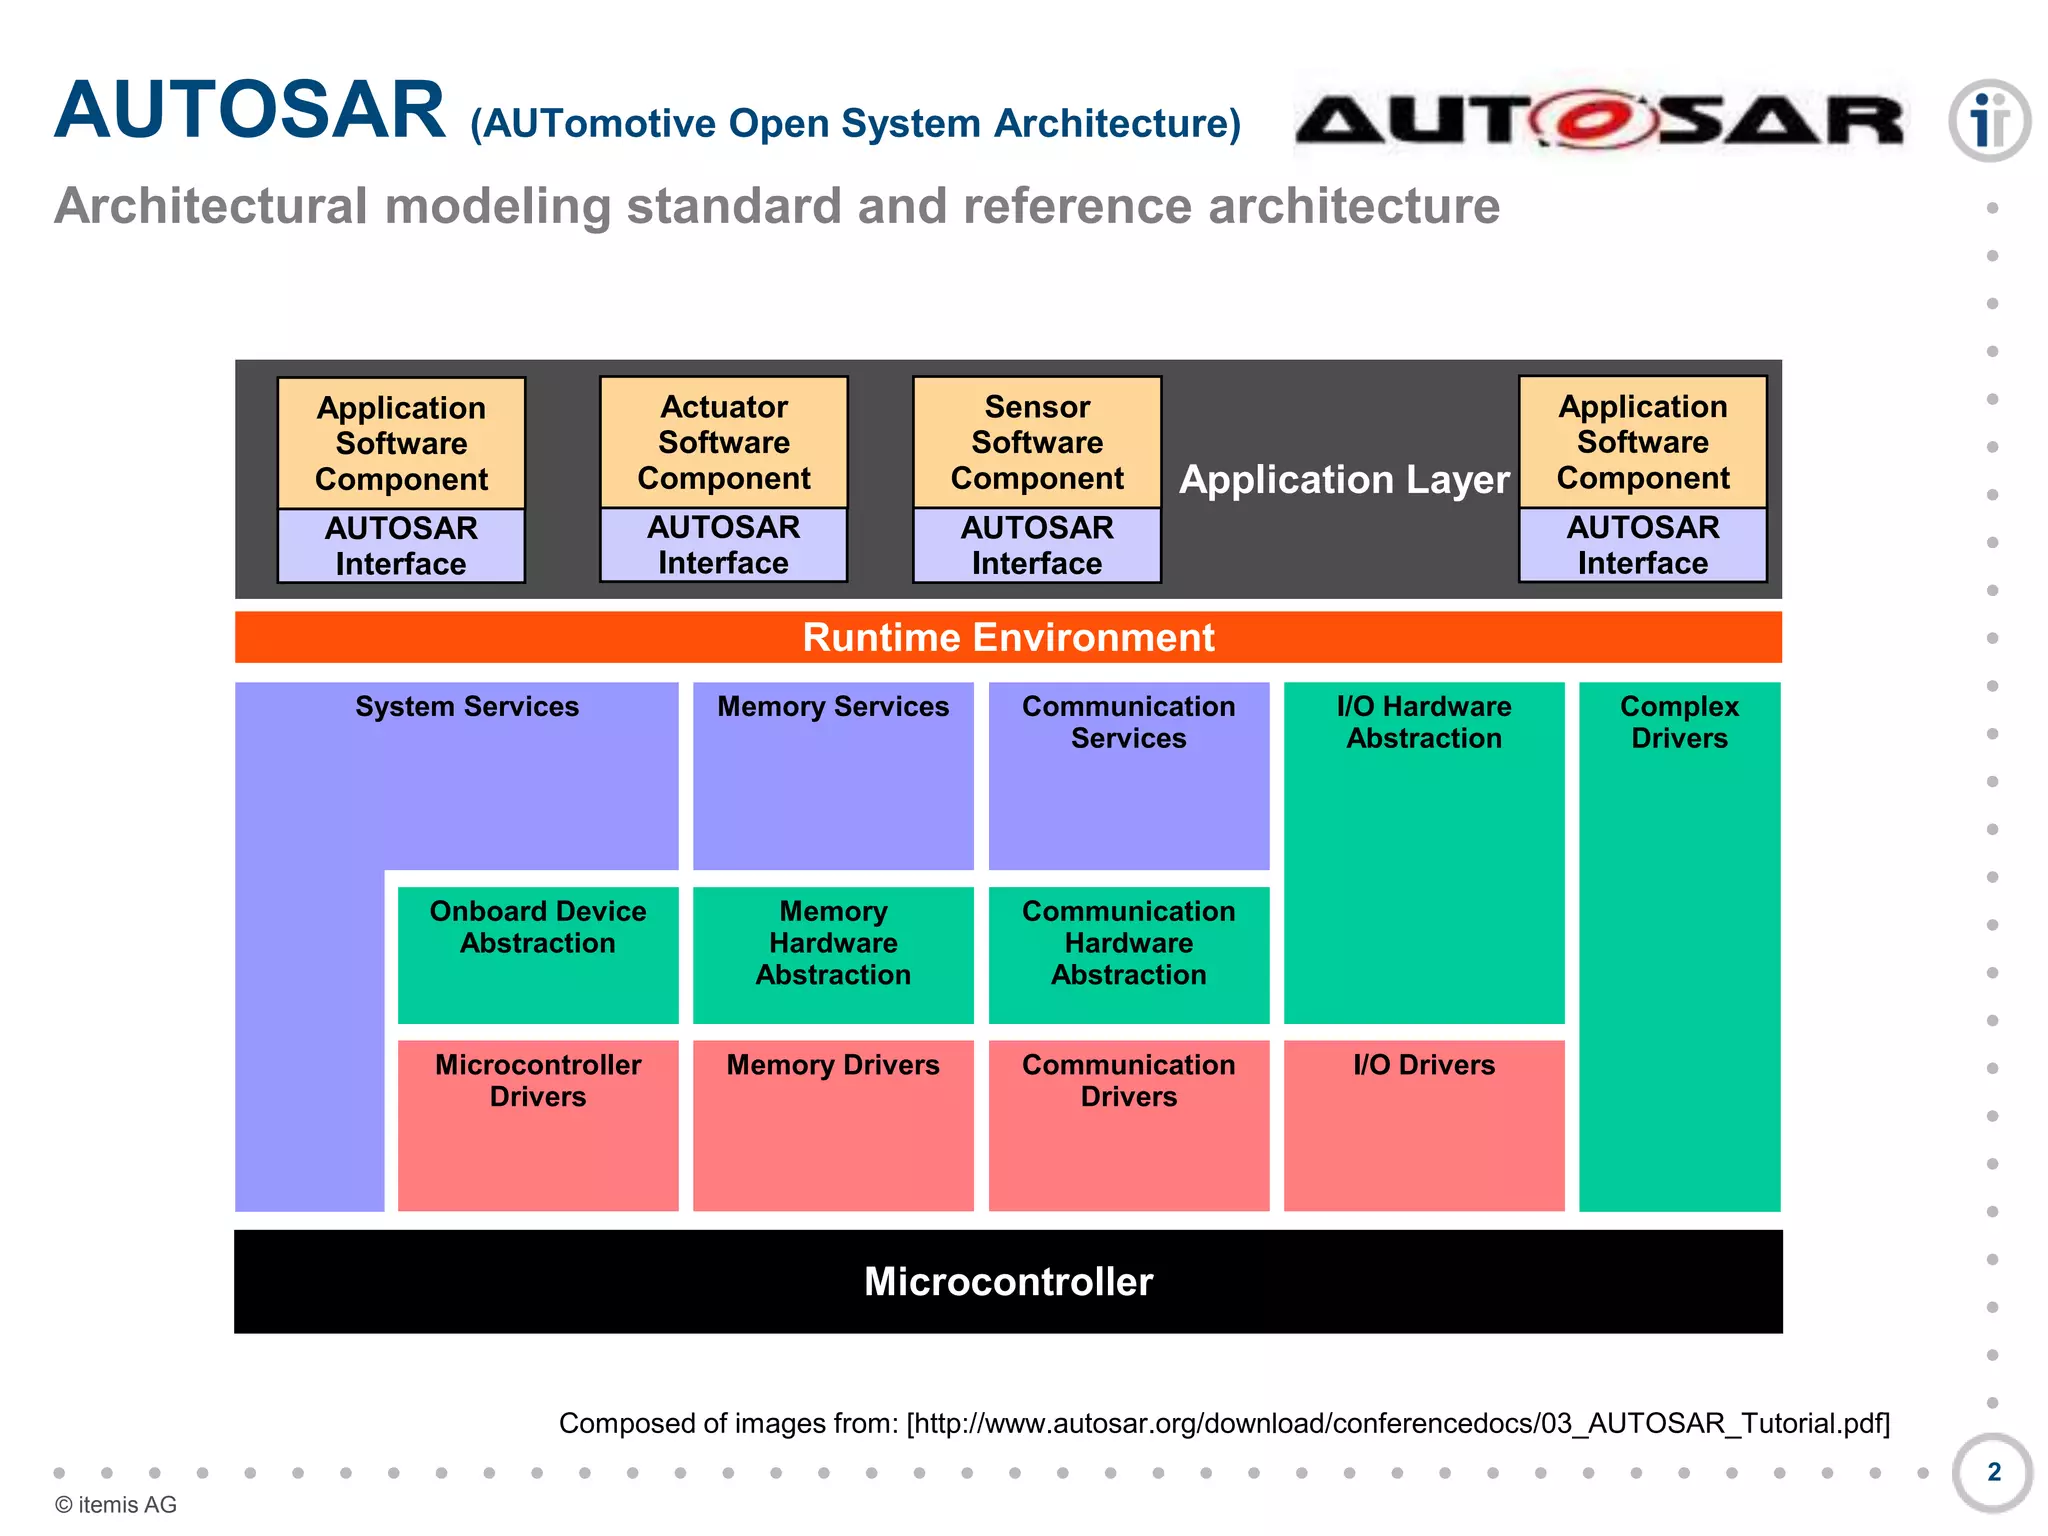2048x1536 pixels.
Task: Select the Memory Hardware Abstraction block
Action: [833, 954]
